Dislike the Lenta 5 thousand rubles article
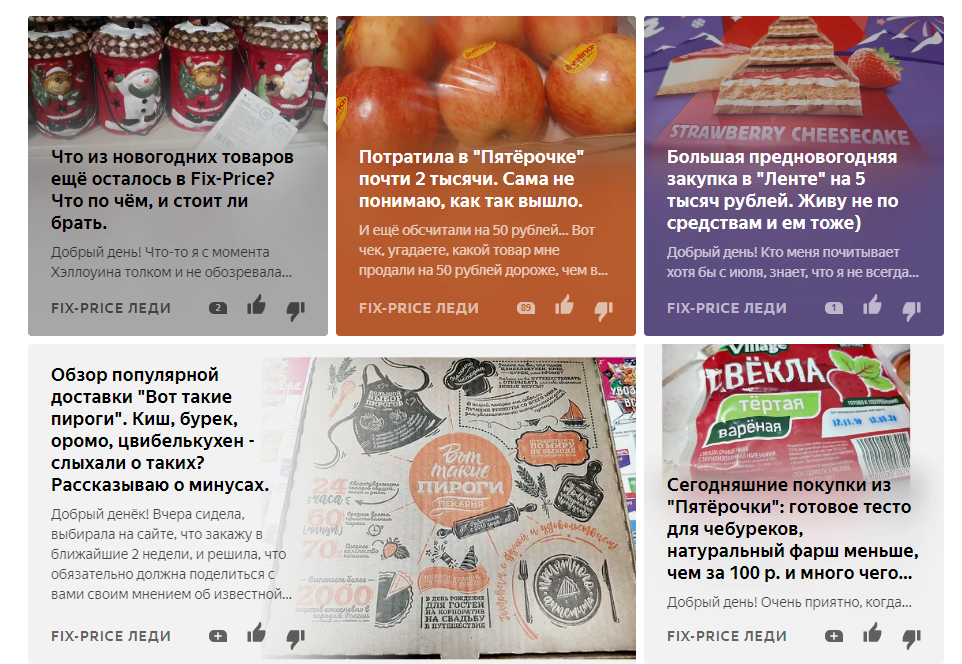Screen dimensions: 962x664 (x=912, y=310)
